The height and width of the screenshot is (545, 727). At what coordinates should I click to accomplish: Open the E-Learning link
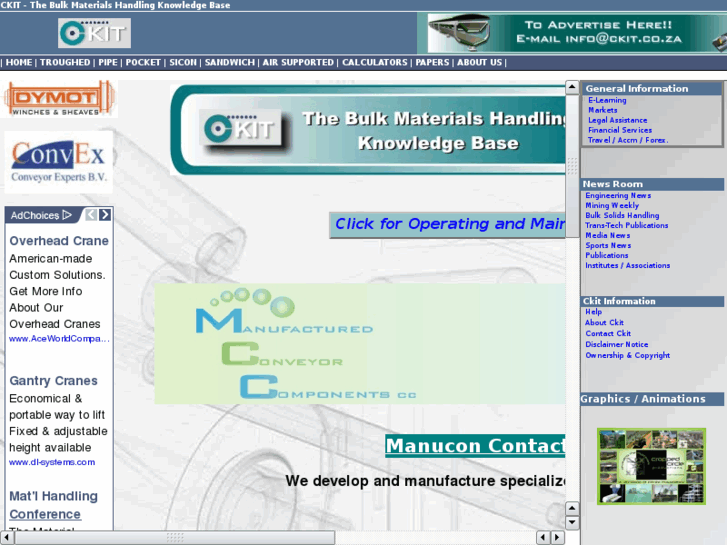607,100
